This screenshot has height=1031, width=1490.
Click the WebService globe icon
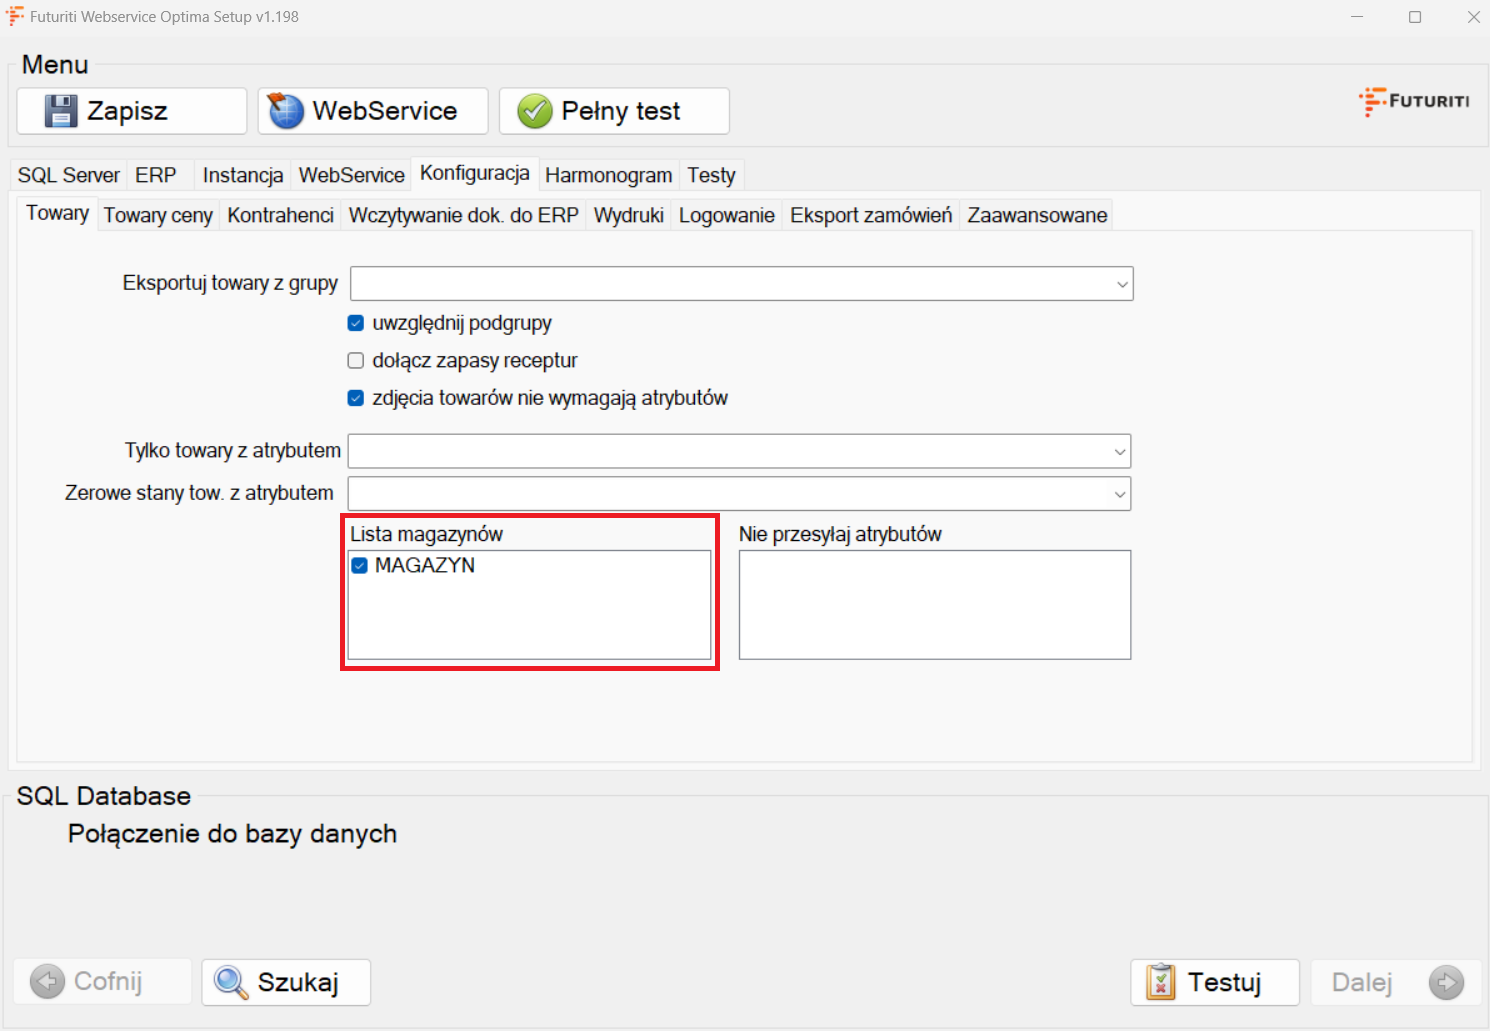(286, 111)
